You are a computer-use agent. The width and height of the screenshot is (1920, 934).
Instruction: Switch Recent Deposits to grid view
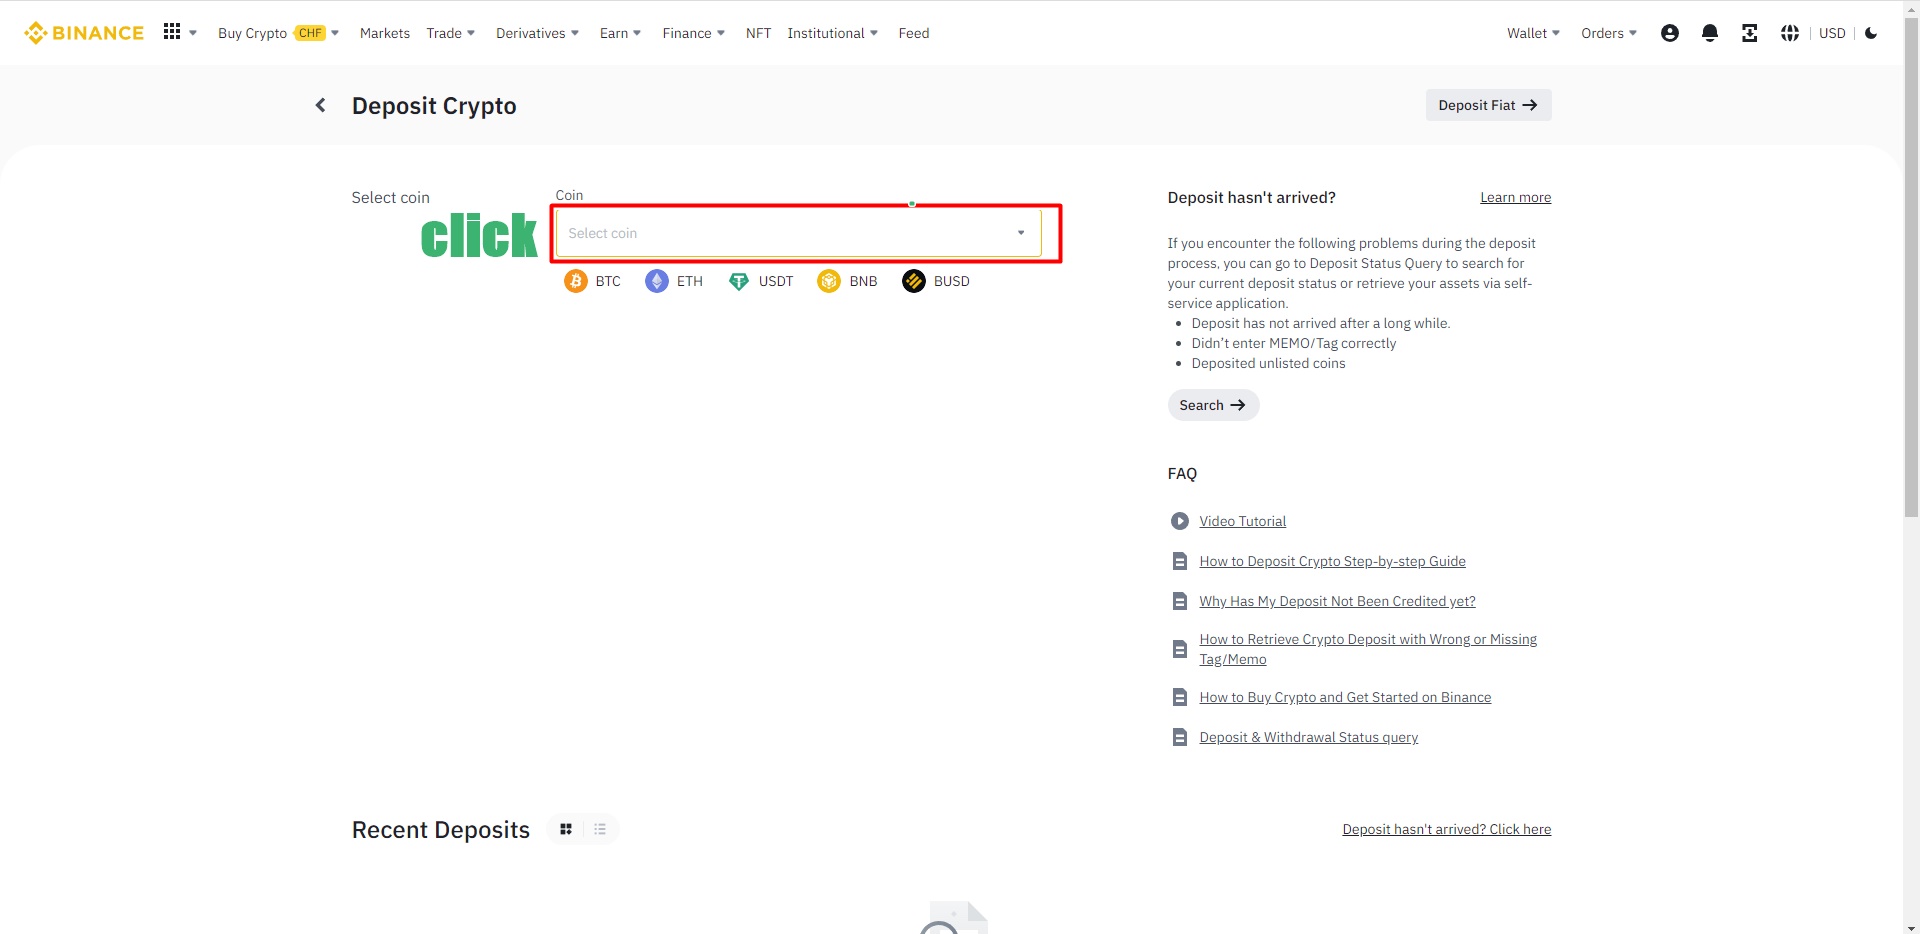(566, 829)
